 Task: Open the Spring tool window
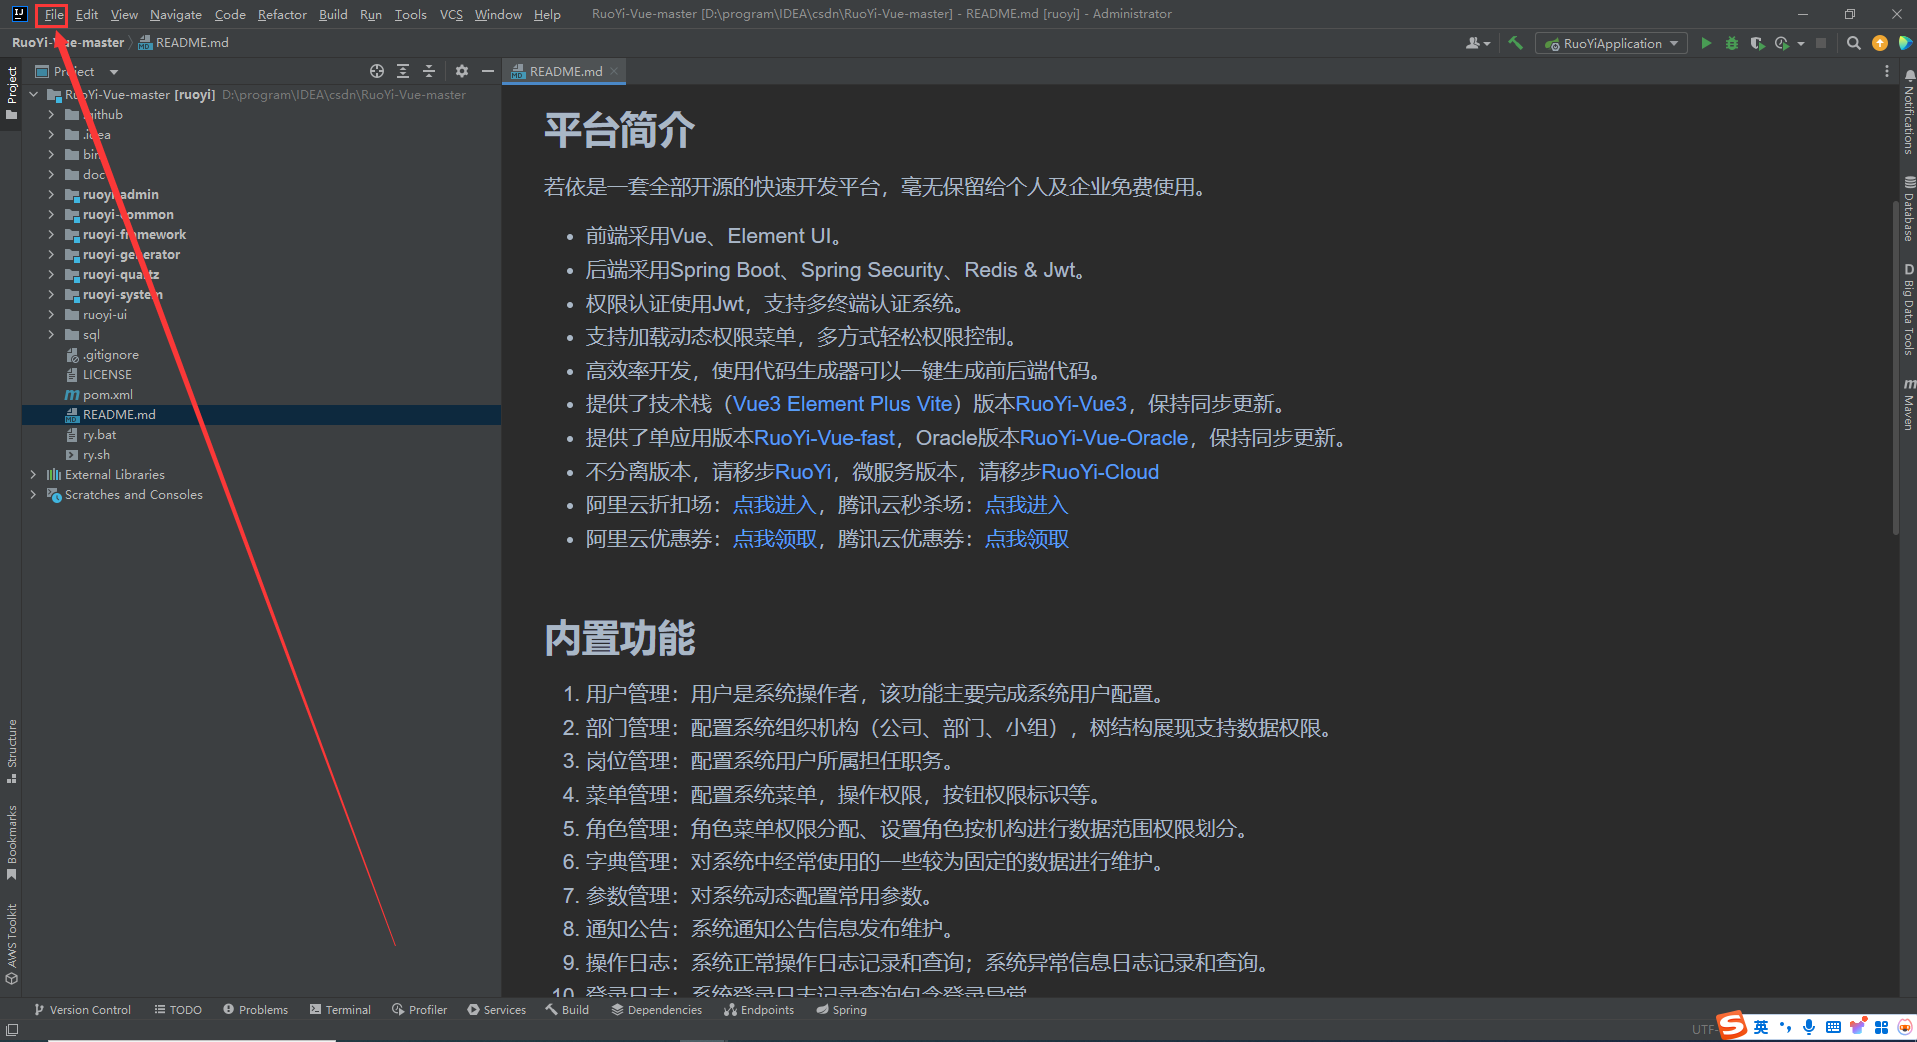[841, 1010]
